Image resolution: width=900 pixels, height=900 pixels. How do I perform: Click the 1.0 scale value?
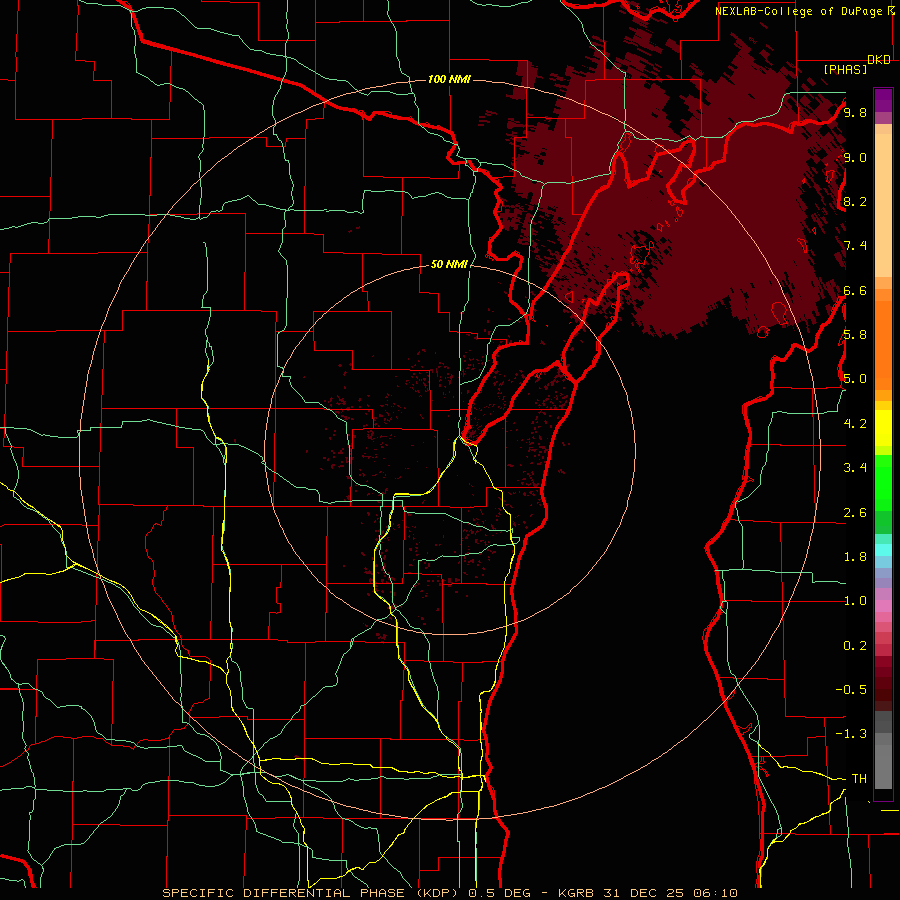click(855, 601)
